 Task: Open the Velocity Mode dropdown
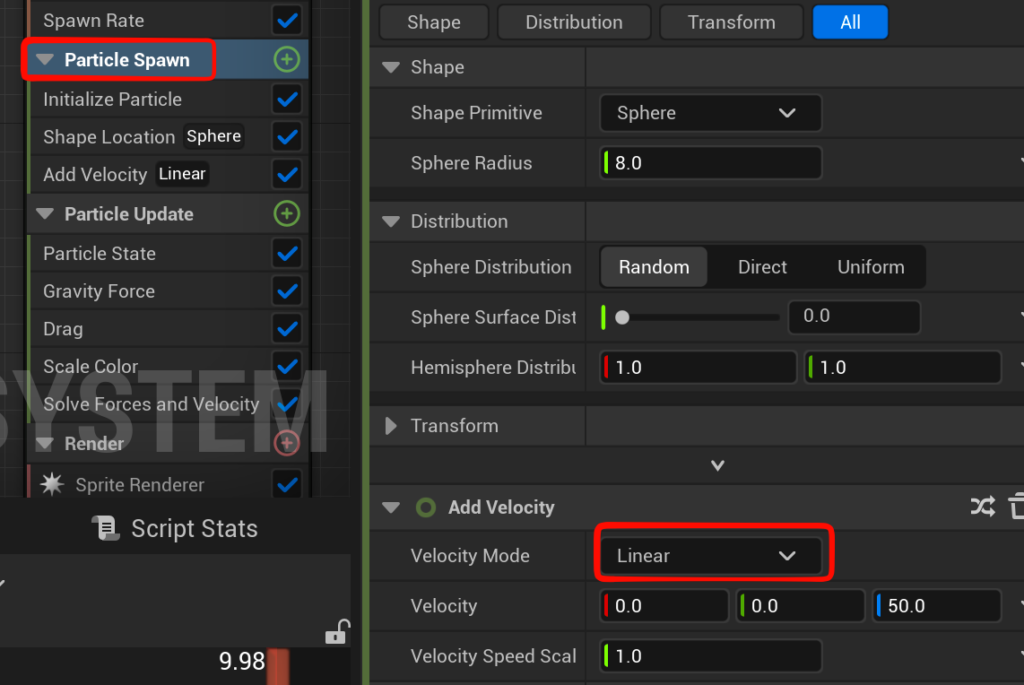pyautogui.click(x=714, y=556)
